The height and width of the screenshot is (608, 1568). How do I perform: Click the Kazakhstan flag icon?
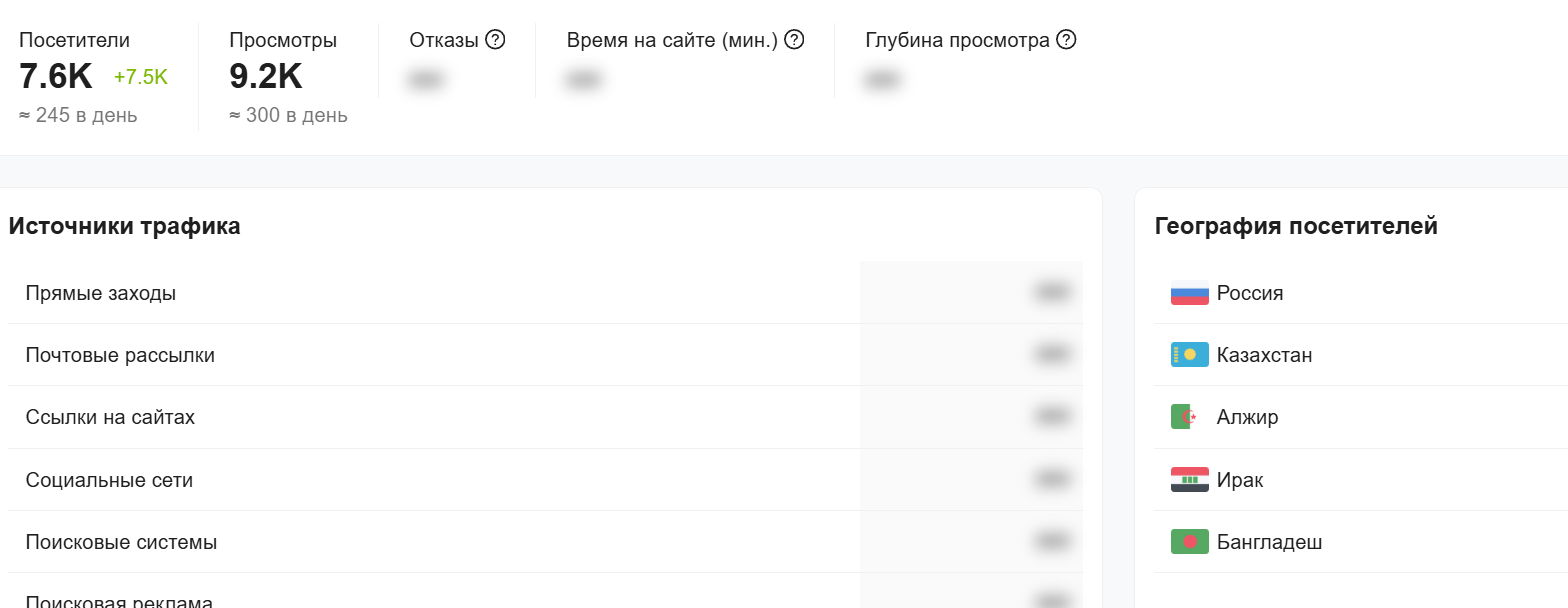pyautogui.click(x=1189, y=356)
